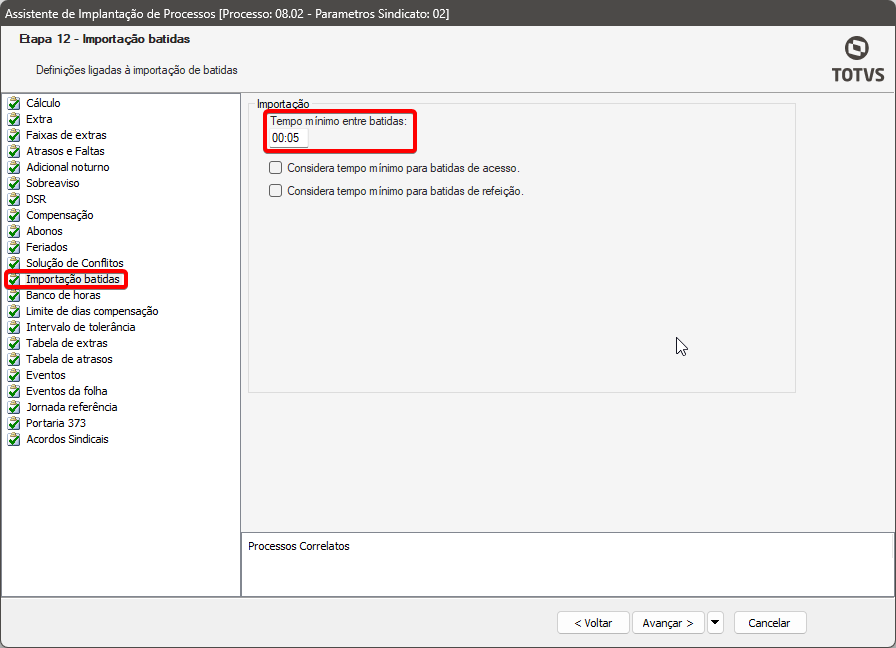Image resolution: width=896 pixels, height=648 pixels.
Task: Click the checkmark icon beside Portaria 373
Action: tap(14, 423)
